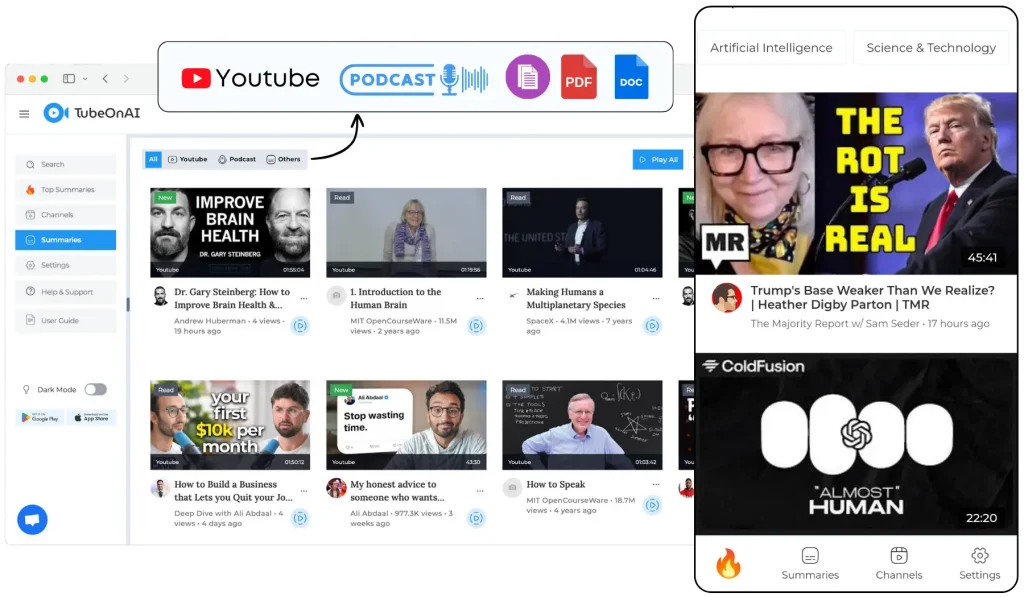Viewport: 1024px width, 597px height.
Task: Open Search in the sidebar
Action: click(x=65, y=165)
